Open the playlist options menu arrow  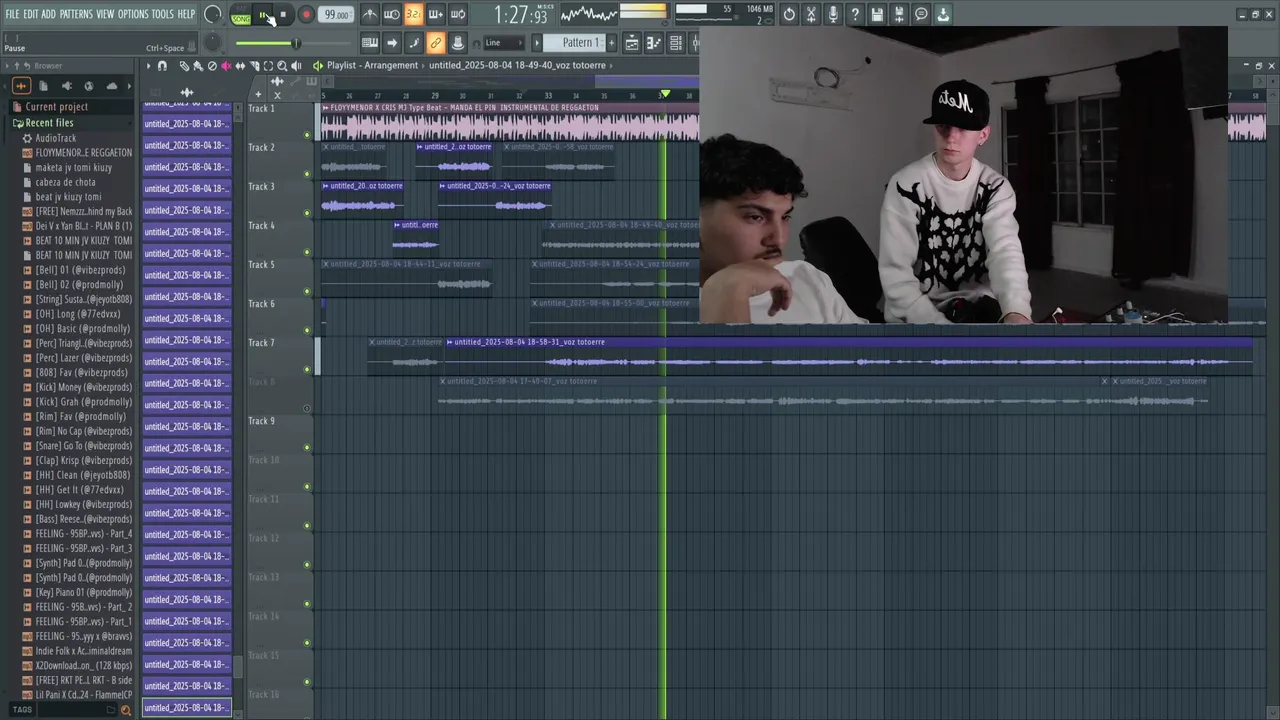point(148,66)
